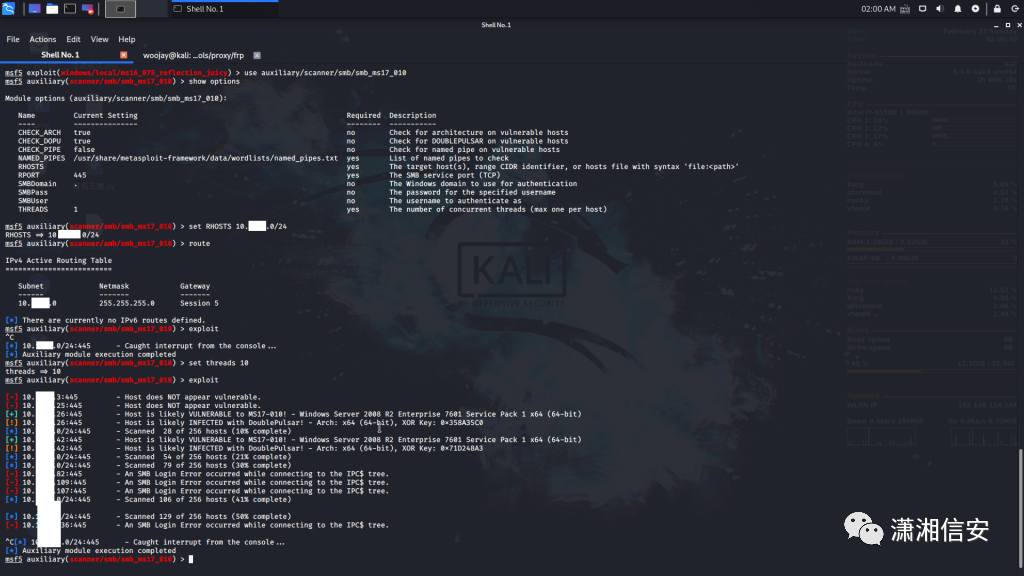Click the 'Required' column header
The width and height of the screenshot is (1024, 576).
click(363, 116)
